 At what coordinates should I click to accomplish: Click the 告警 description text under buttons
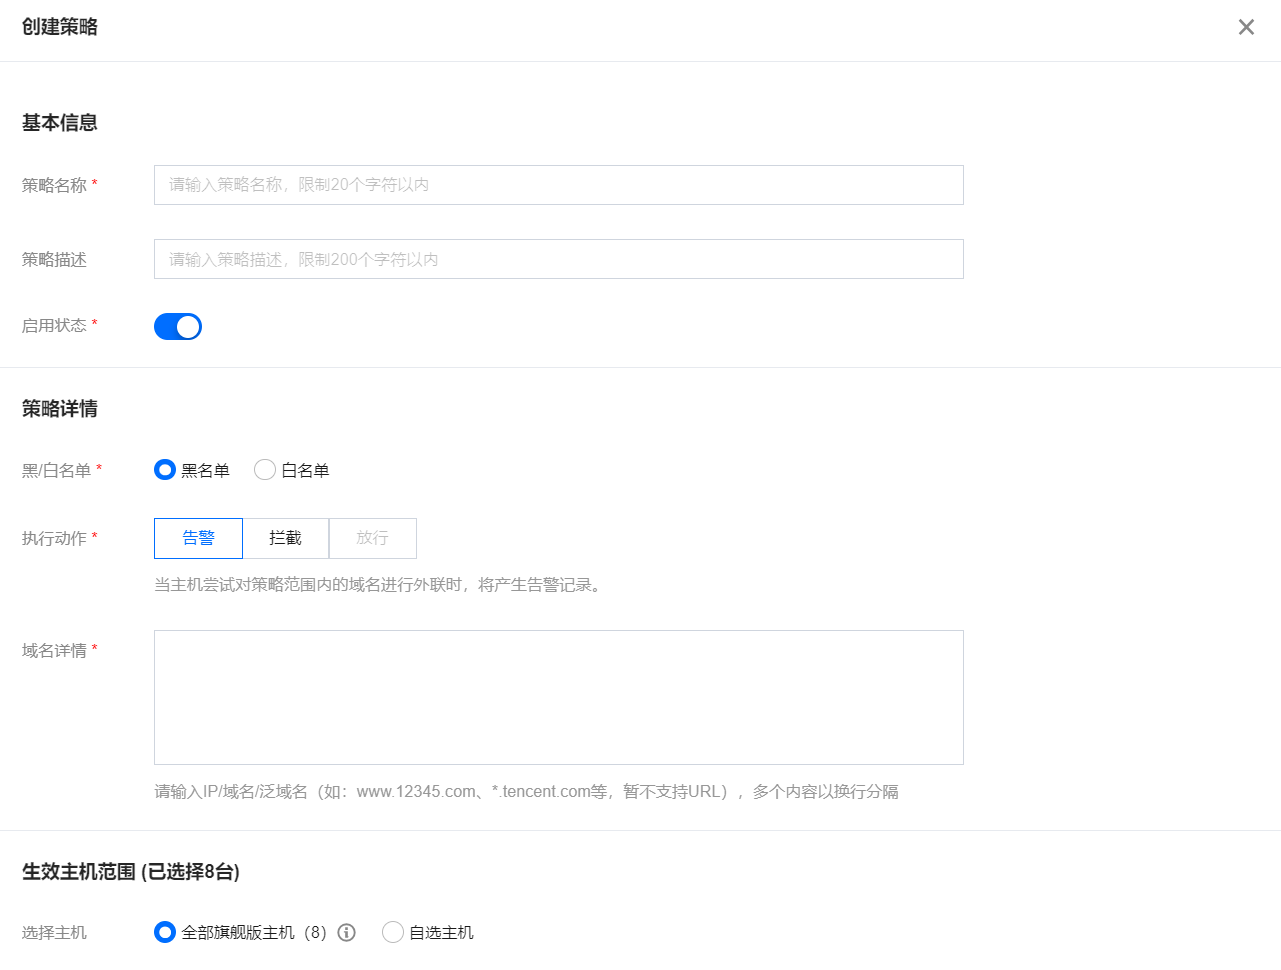pyautogui.click(x=379, y=585)
